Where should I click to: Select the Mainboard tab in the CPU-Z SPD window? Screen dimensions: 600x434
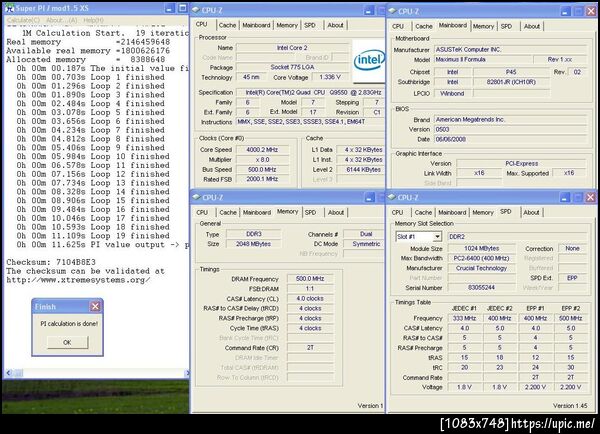click(452, 212)
